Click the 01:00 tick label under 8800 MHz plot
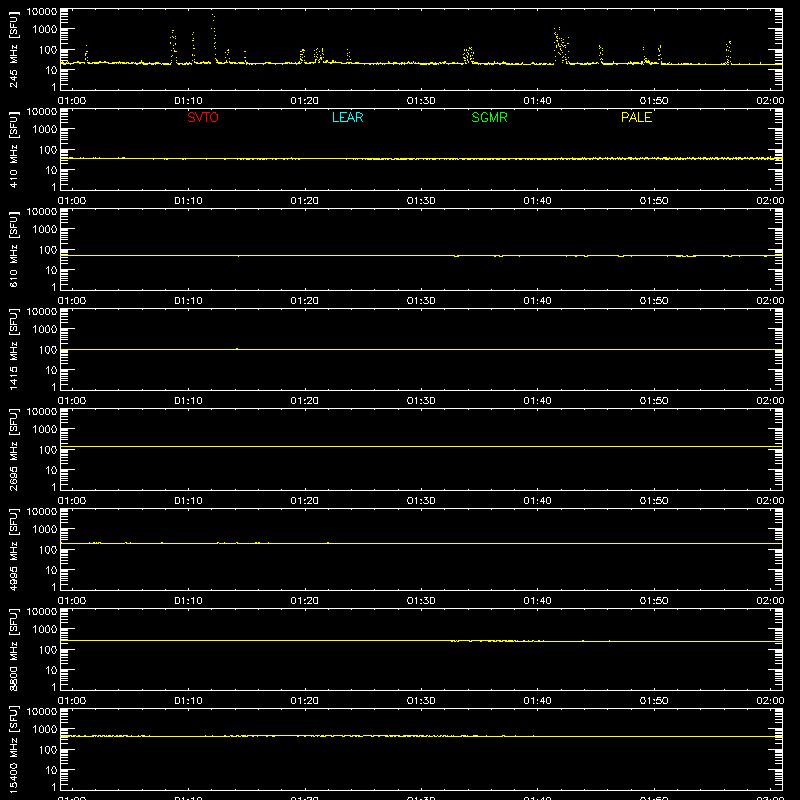Screen dimensions: 800x800 pyautogui.click(x=72, y=701)
